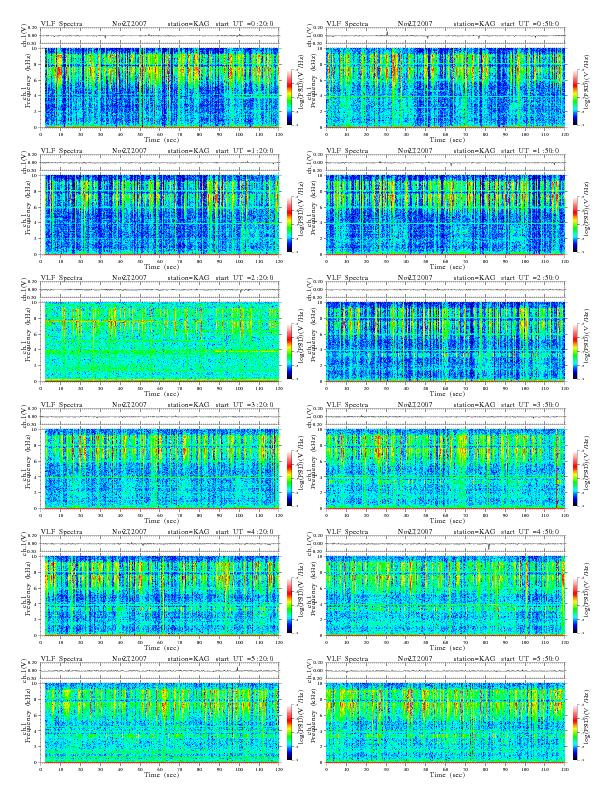Select the PSD color bar of the 1:50:0 panel
Screen dimensions: 612x792
click(576, 224)
